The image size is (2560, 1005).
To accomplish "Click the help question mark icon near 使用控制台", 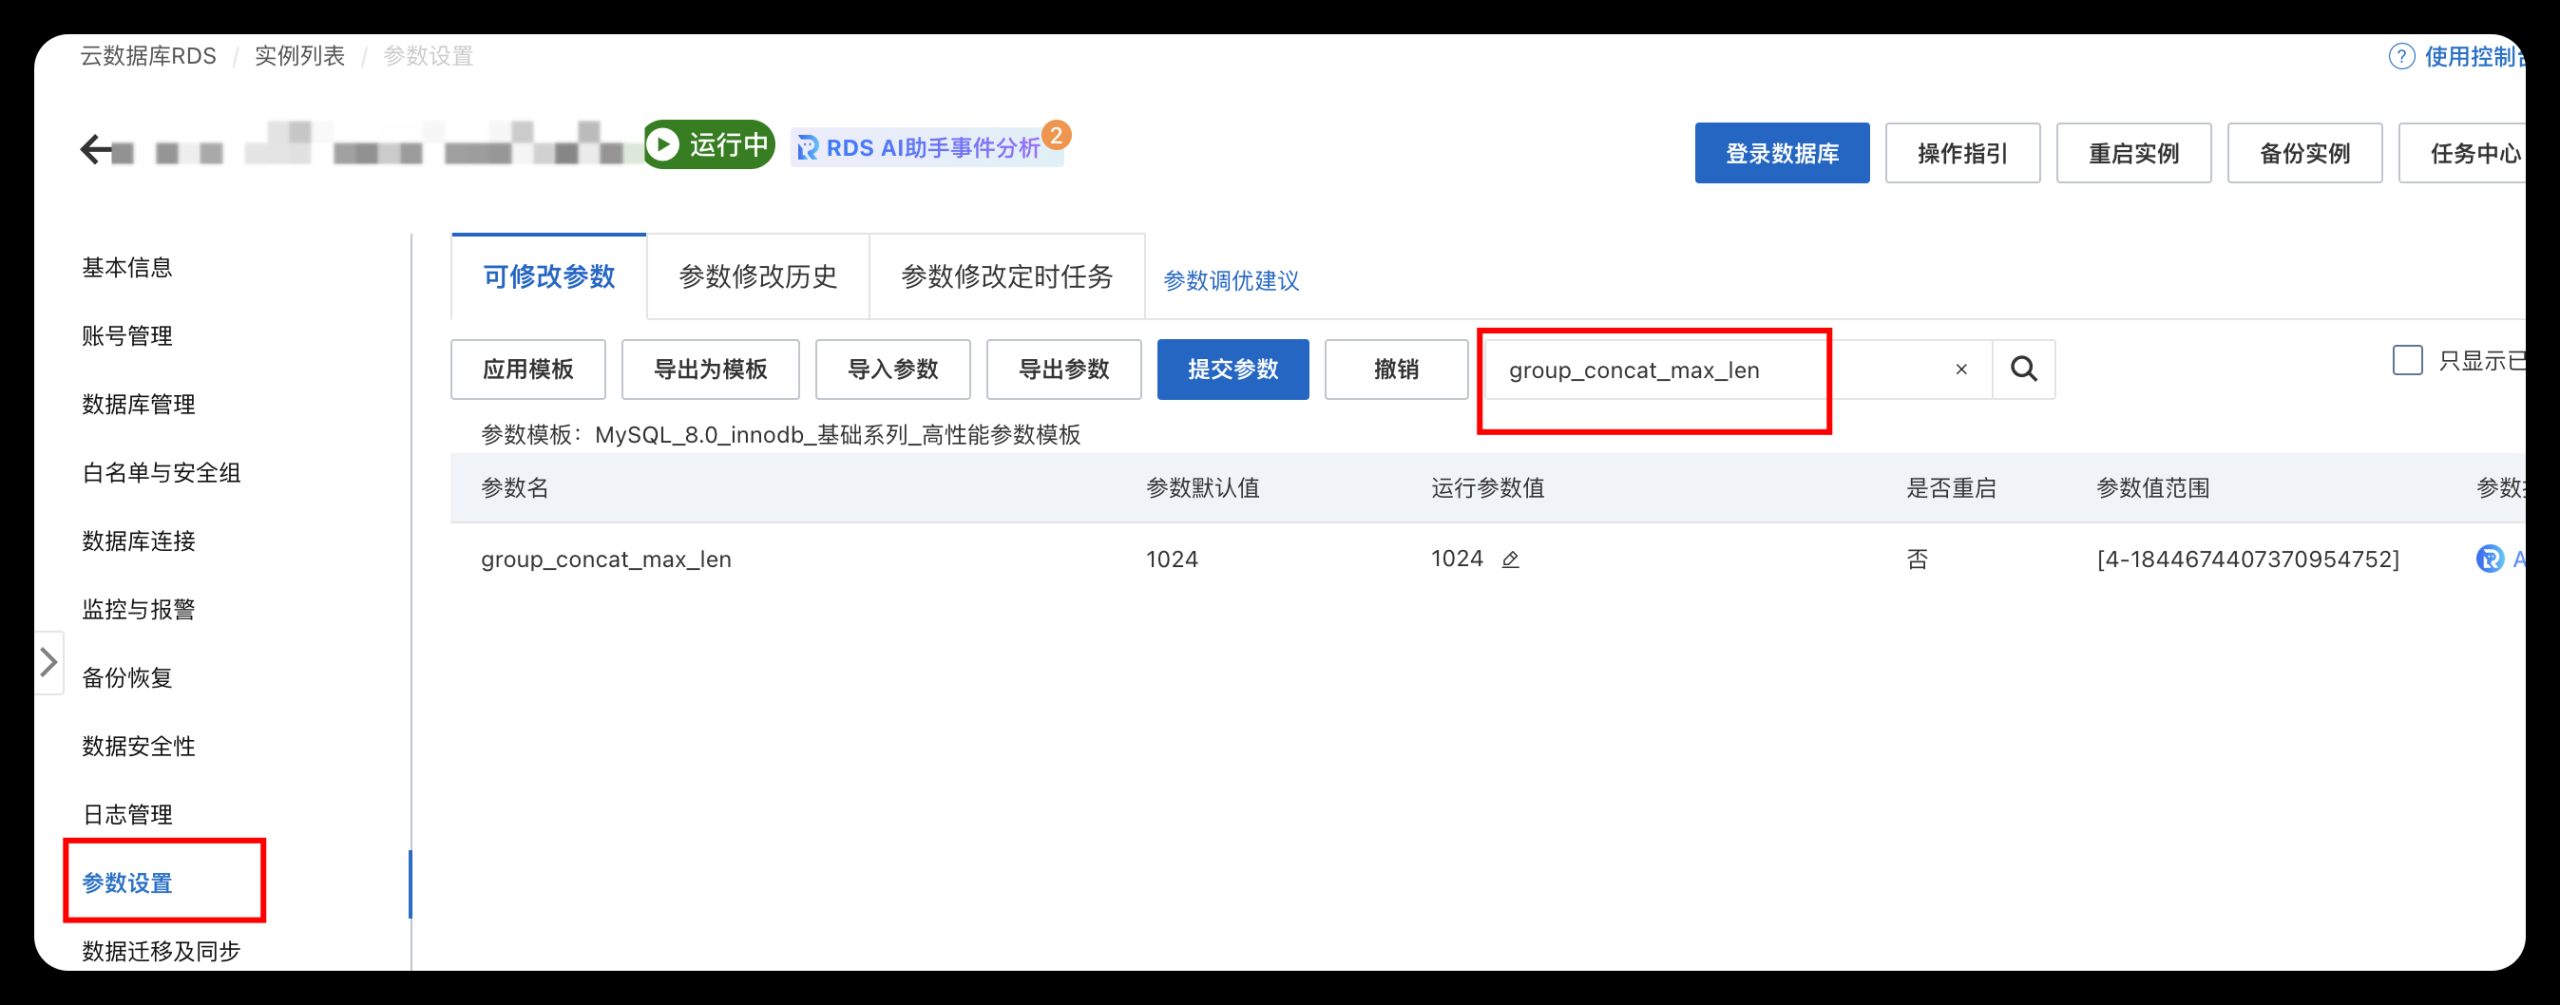I will tap(2403, 57).
